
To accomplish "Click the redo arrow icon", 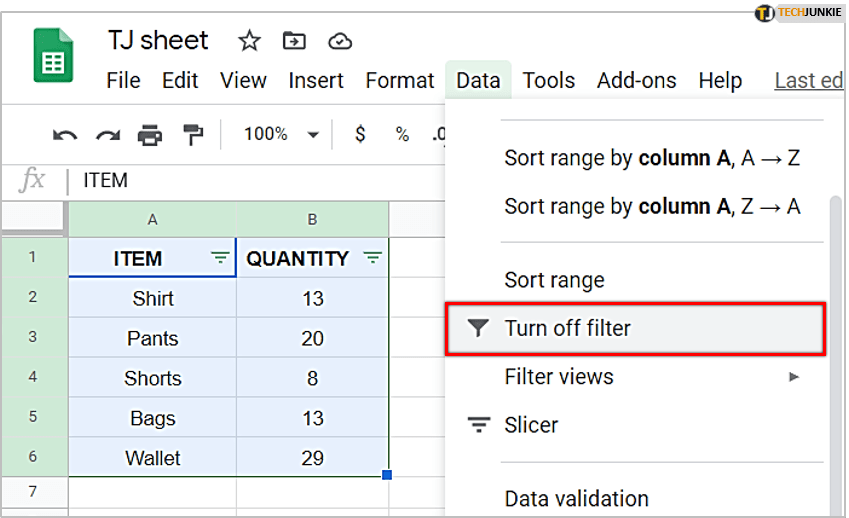I will [x=107, y=134].
